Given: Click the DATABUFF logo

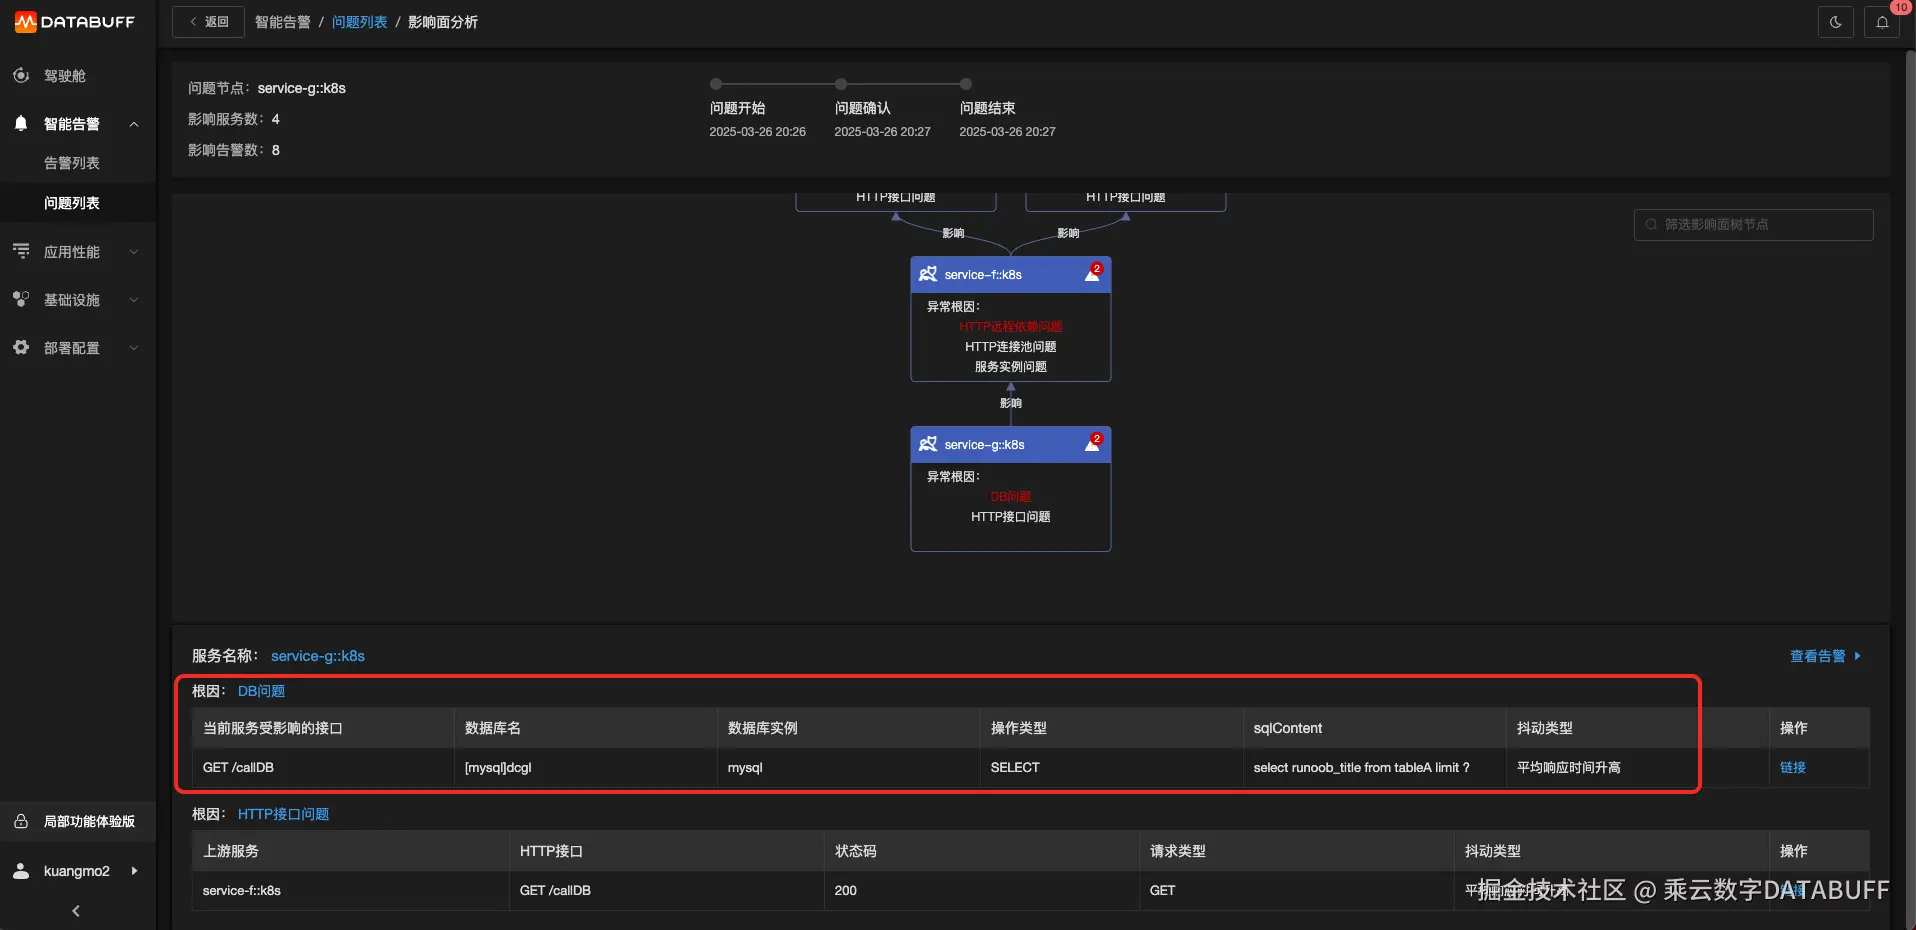Looking at the screenshot, I should coord(75,22).
